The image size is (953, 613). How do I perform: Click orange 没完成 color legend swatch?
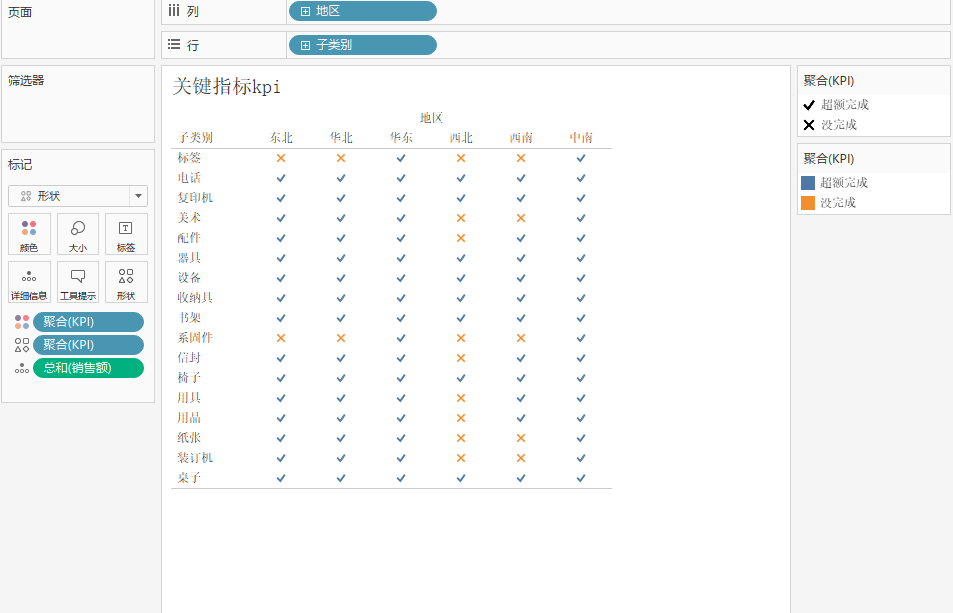coord(808,203)
